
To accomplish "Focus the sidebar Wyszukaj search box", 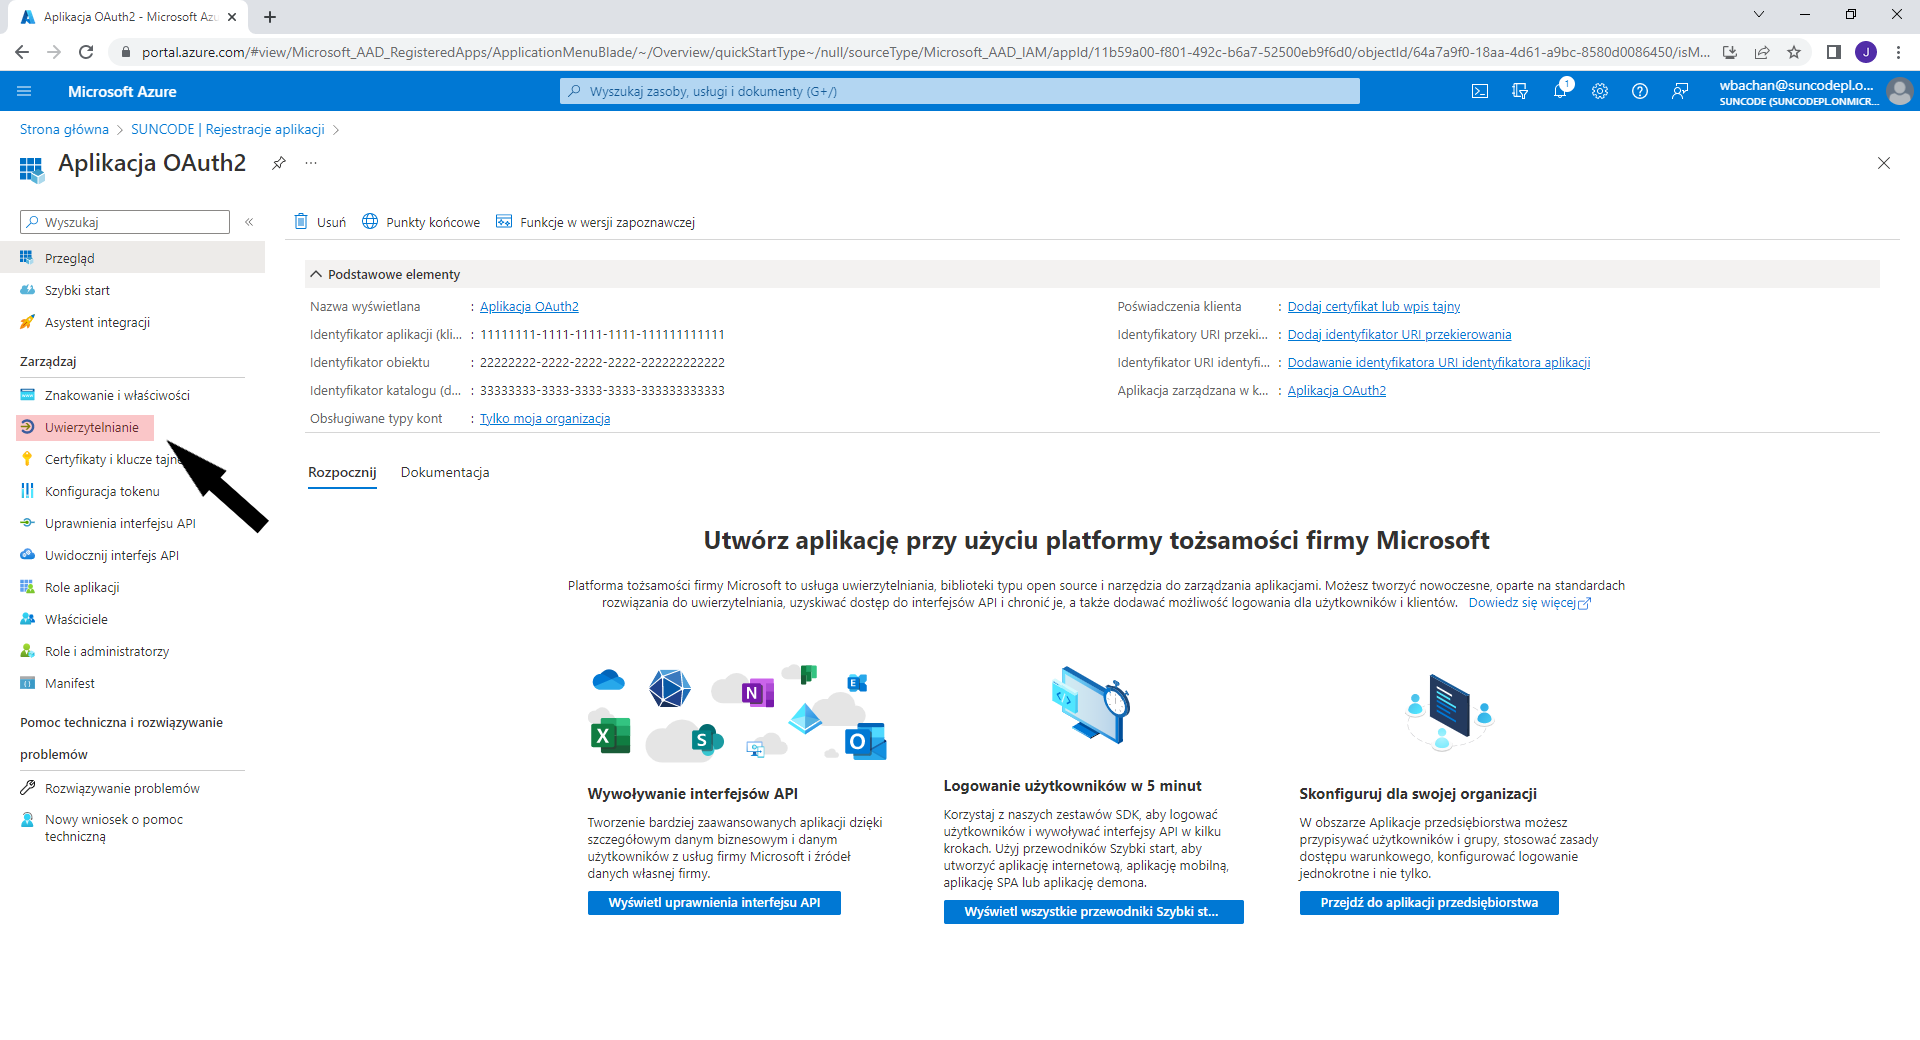I will [x=125, y=222].
